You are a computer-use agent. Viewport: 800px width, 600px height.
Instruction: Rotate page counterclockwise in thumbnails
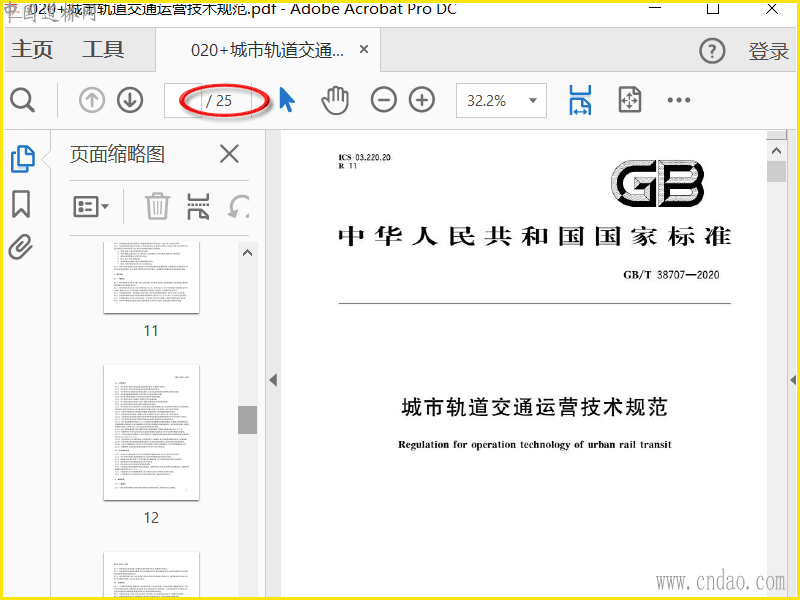coord(238,207)
